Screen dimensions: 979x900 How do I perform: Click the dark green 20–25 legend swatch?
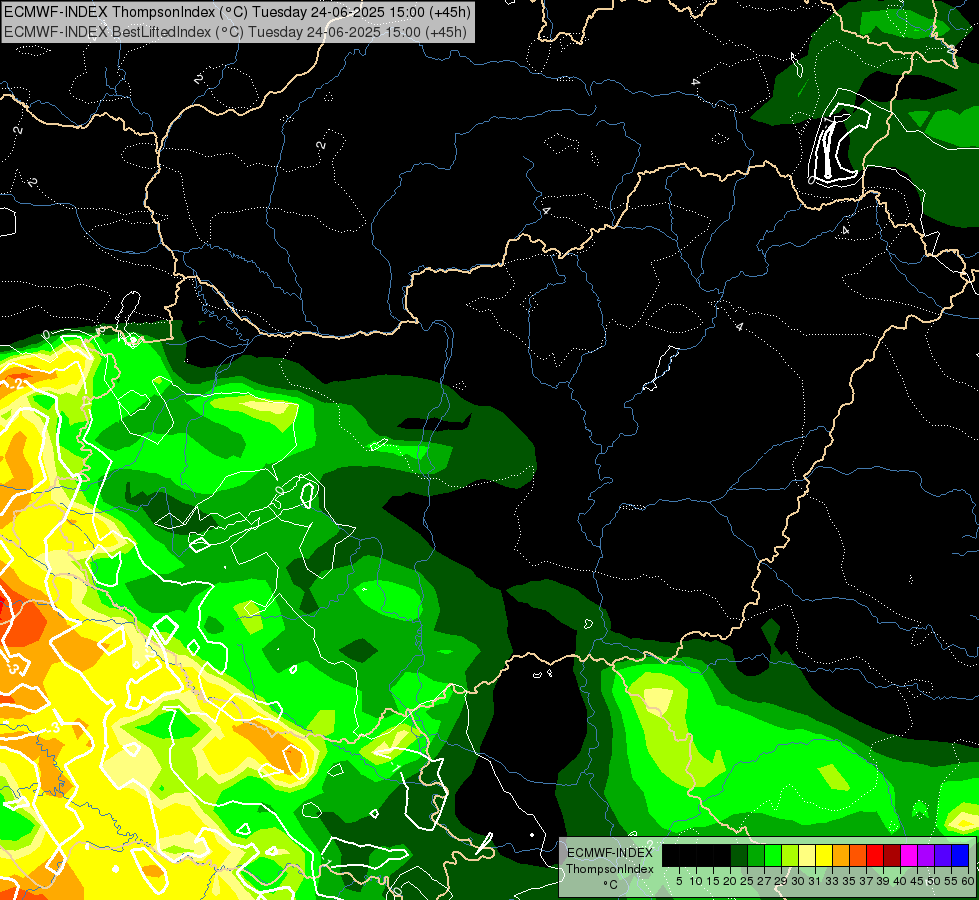(739, 855)
